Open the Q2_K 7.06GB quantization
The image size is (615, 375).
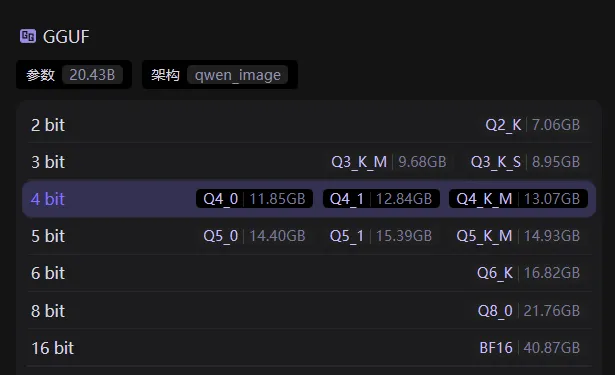click(533, 125)
